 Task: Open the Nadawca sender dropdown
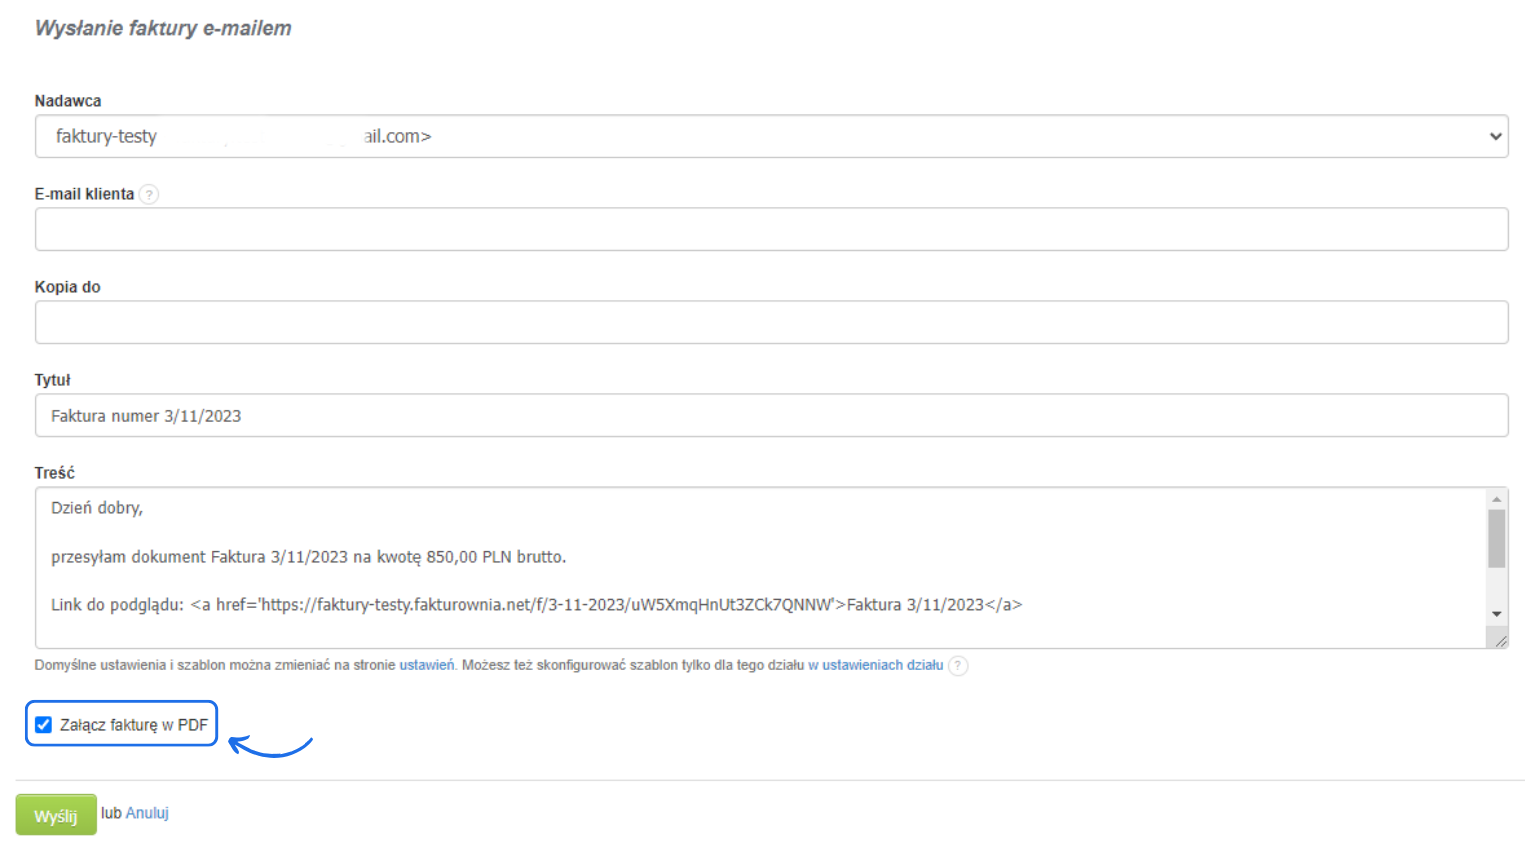[x=771, y=136]
